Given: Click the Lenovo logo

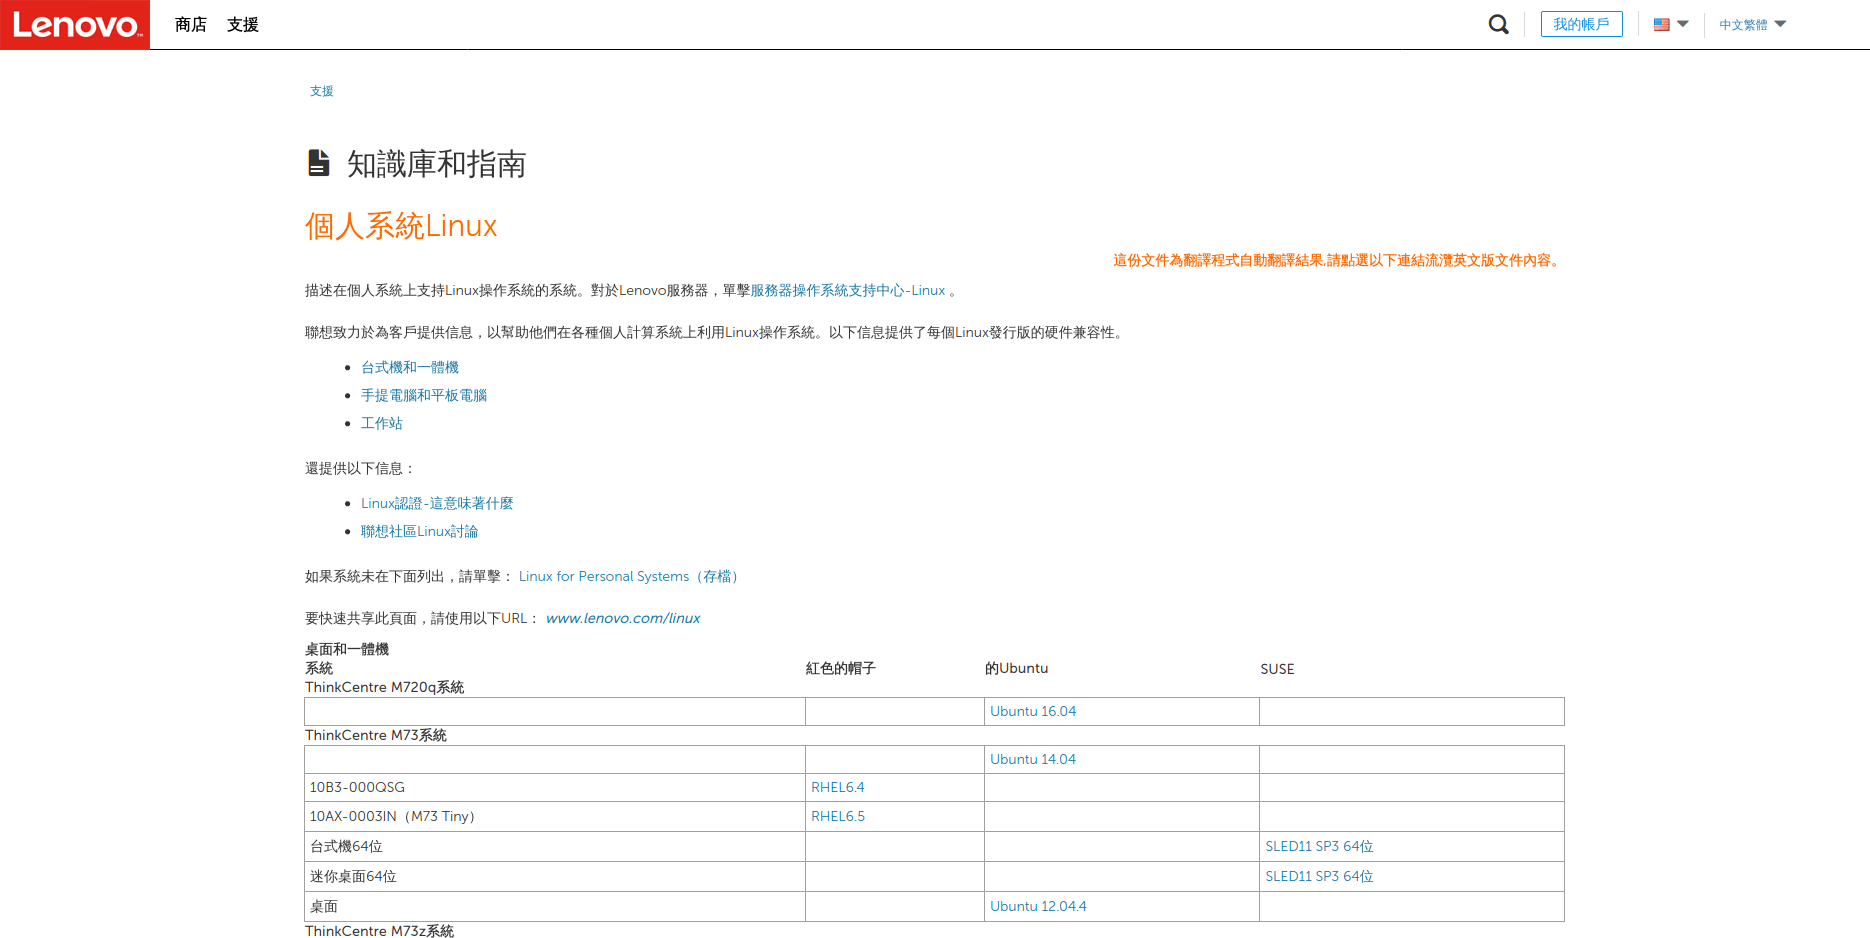Looking at the screenshot, I should (75, 24).
